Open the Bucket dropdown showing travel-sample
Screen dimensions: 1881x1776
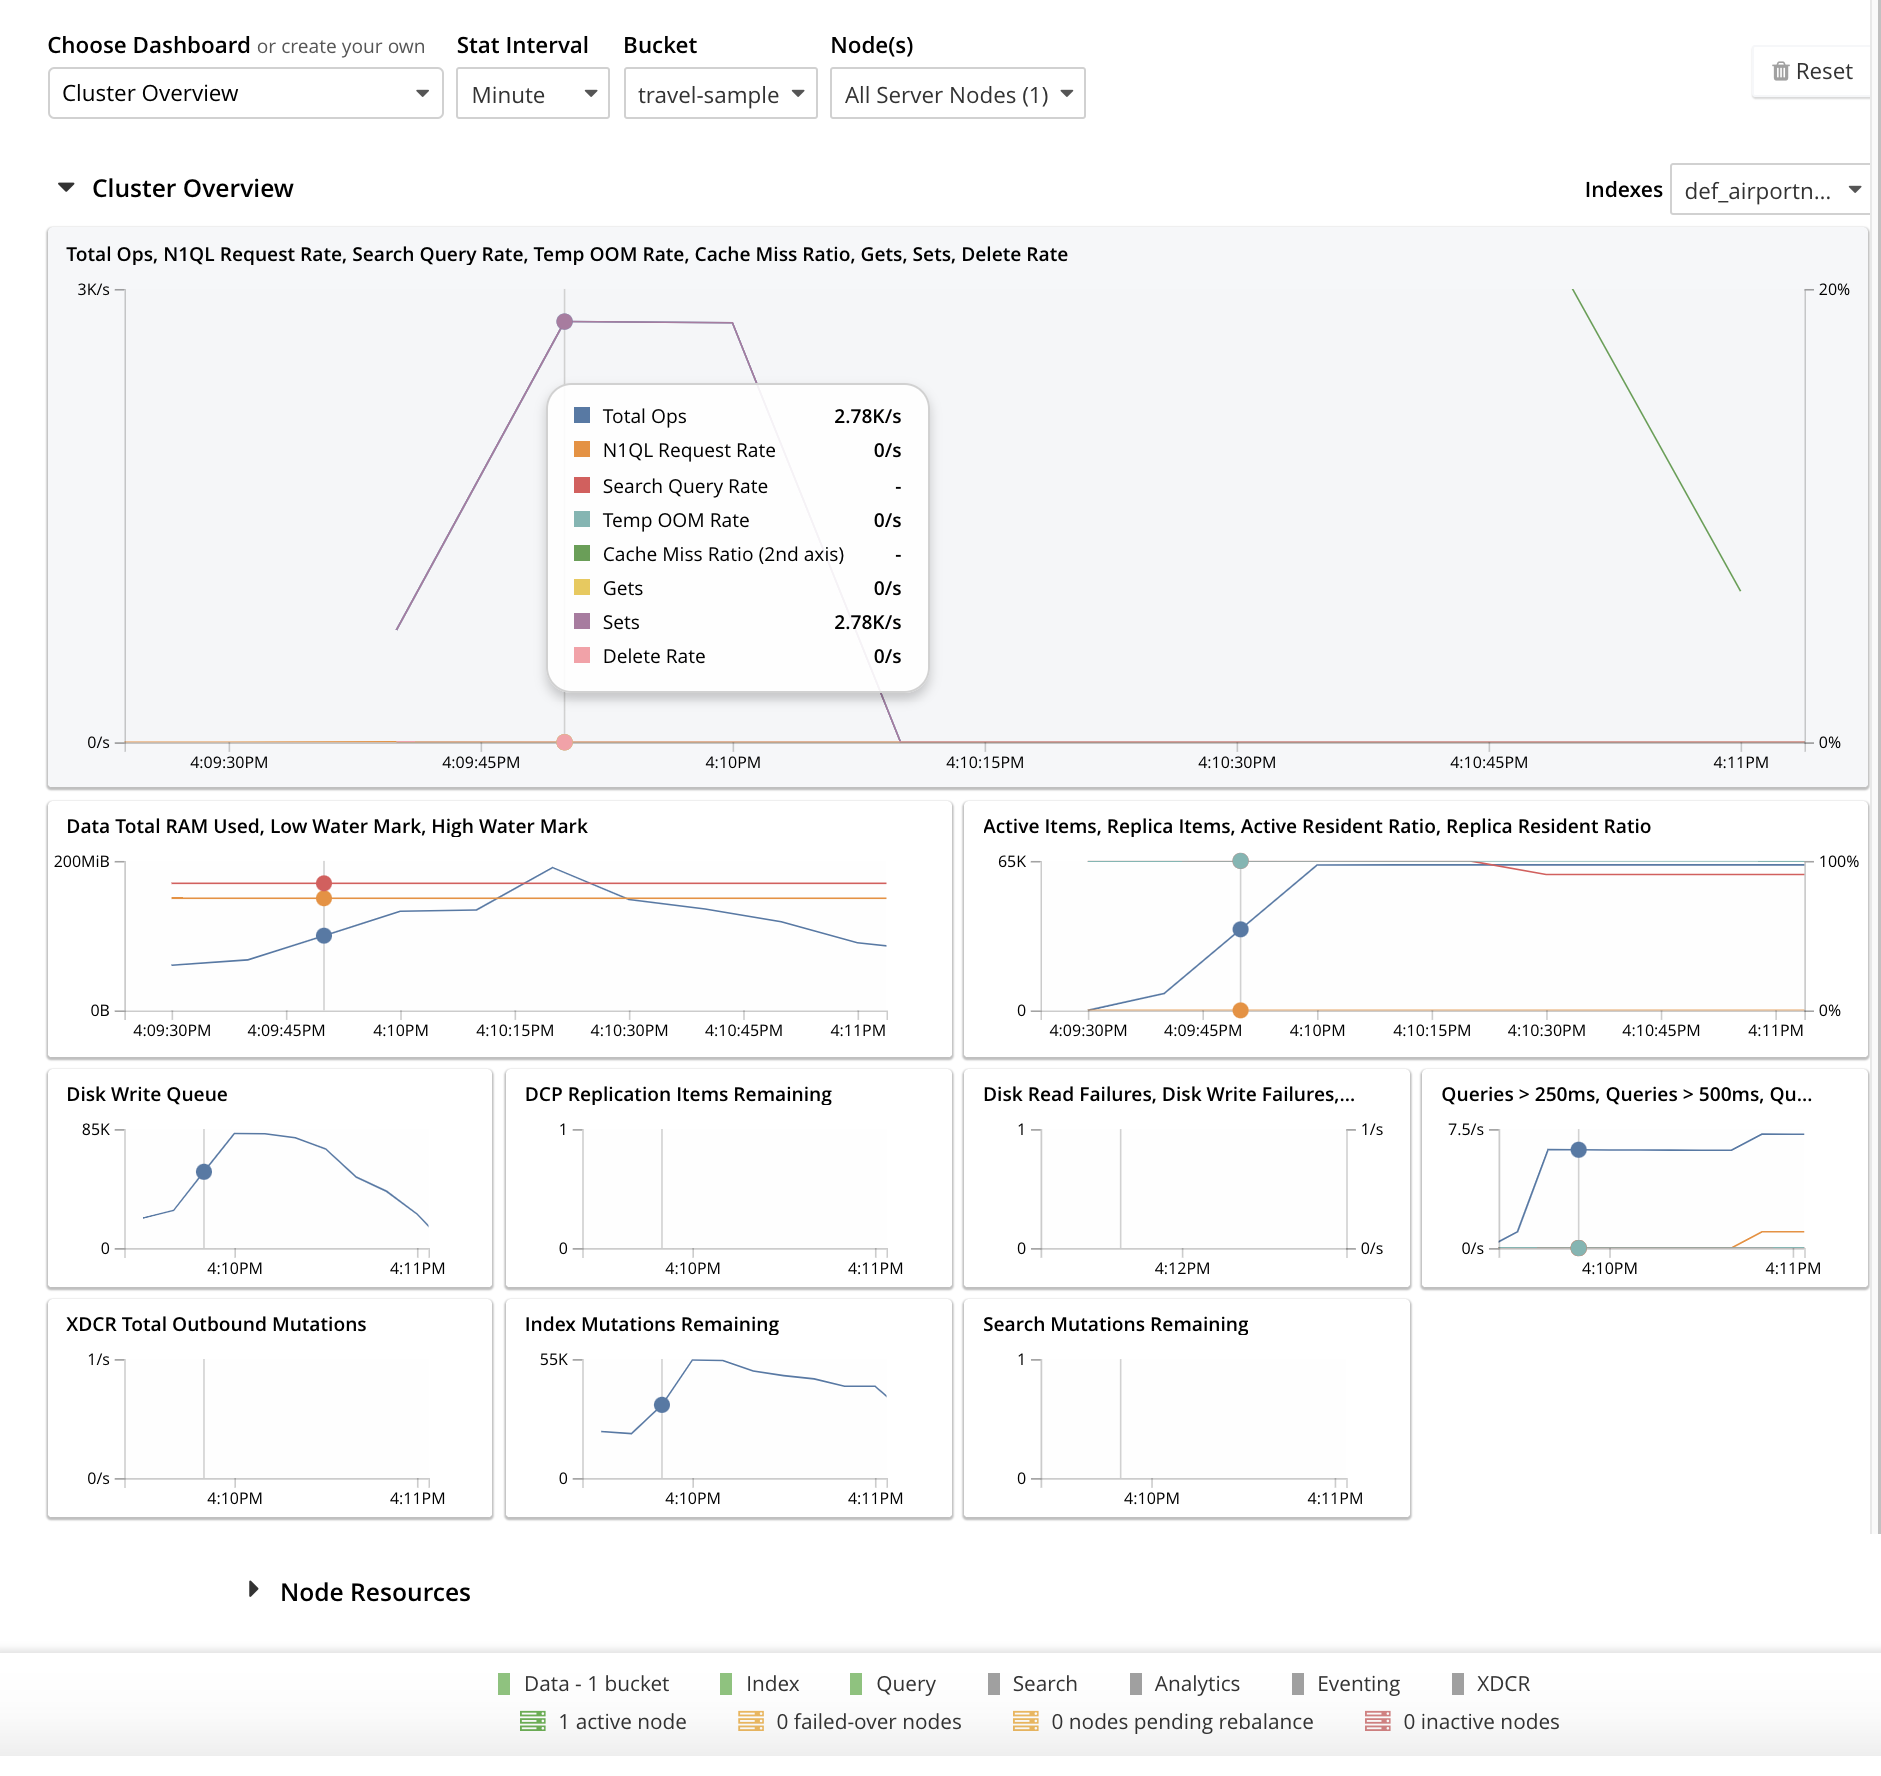(719, 94)
